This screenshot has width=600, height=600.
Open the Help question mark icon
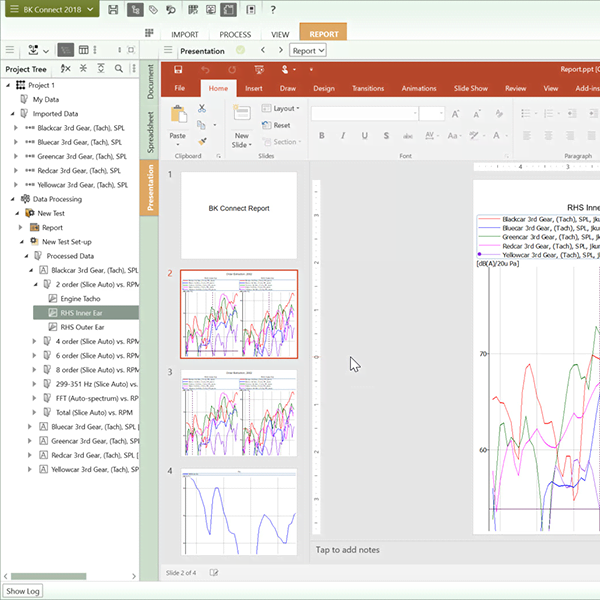coord(273,10)
